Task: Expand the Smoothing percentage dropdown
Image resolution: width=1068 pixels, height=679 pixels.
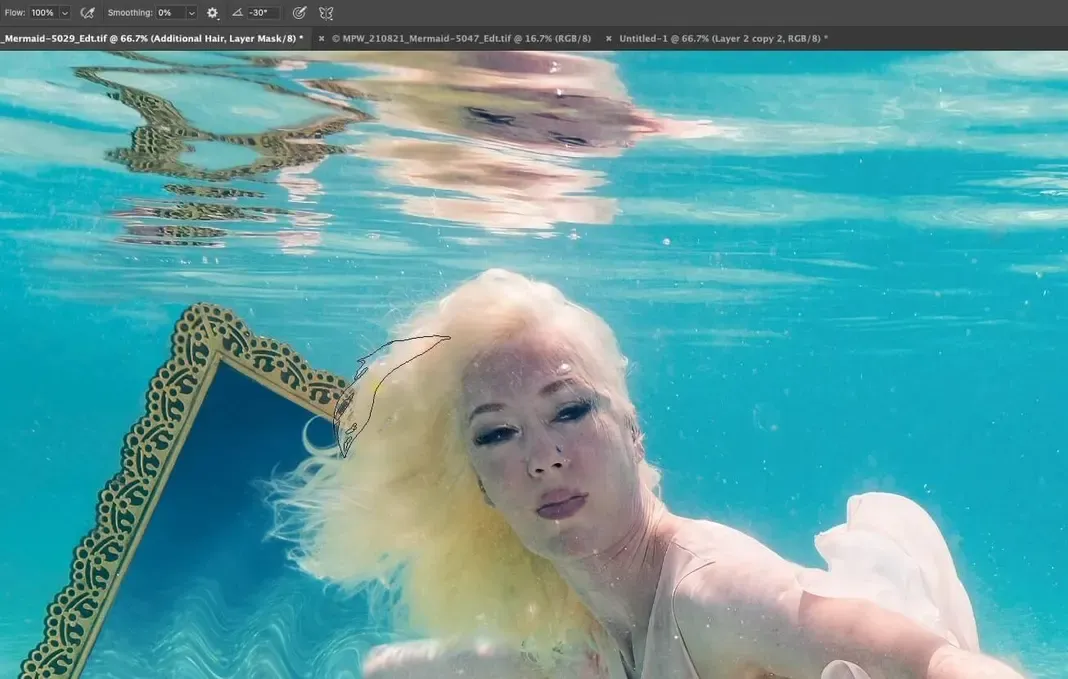Action: (x=191, y=13)
